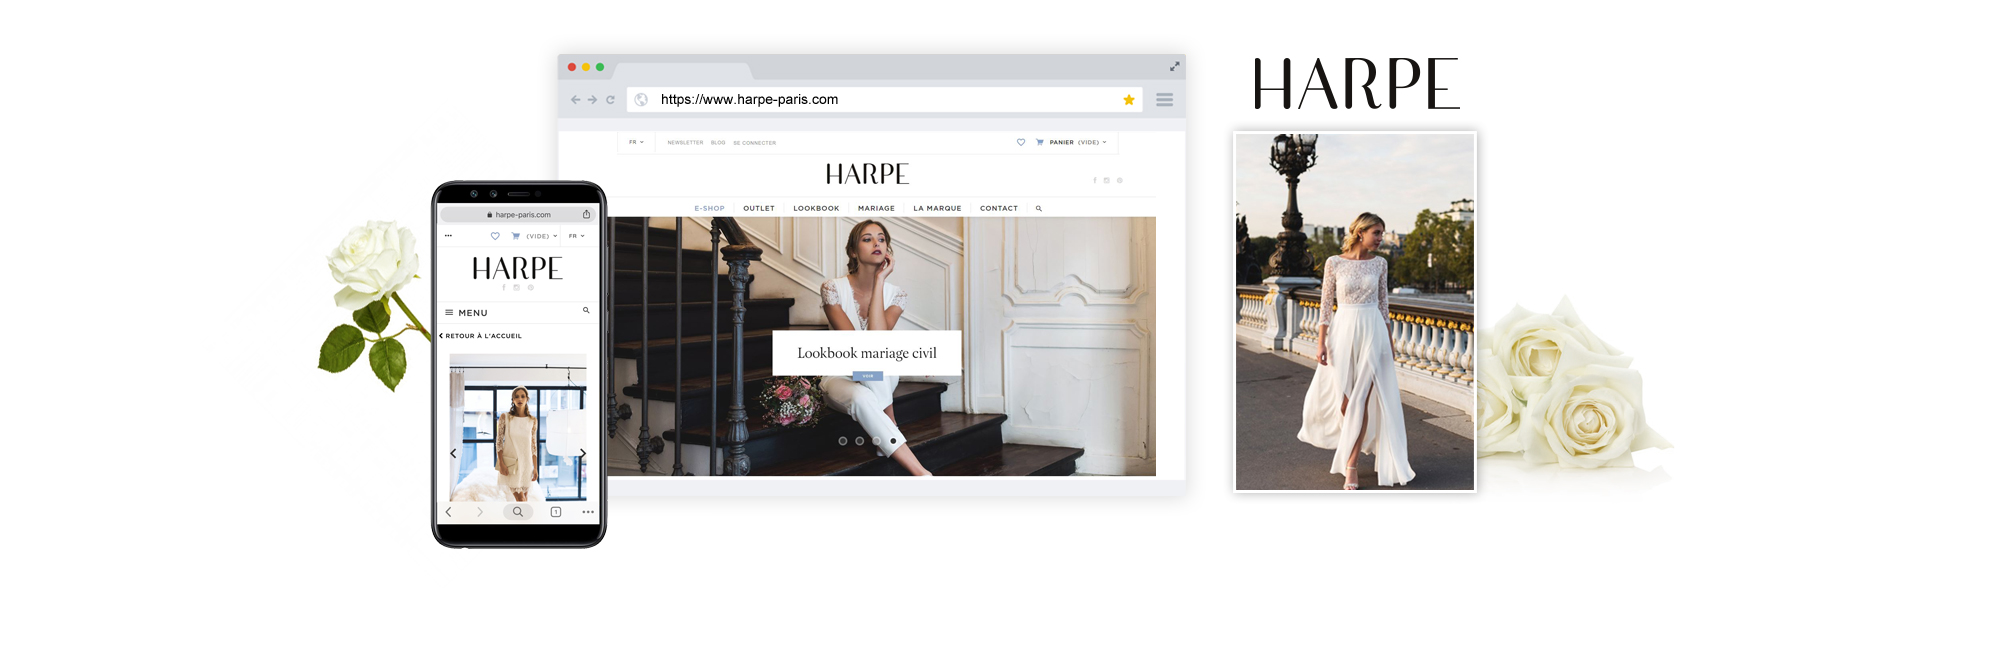Tap the Pinterest icon under phone HARPE logo
This screenshot has height=648, width=2000.
coord(531,288)
